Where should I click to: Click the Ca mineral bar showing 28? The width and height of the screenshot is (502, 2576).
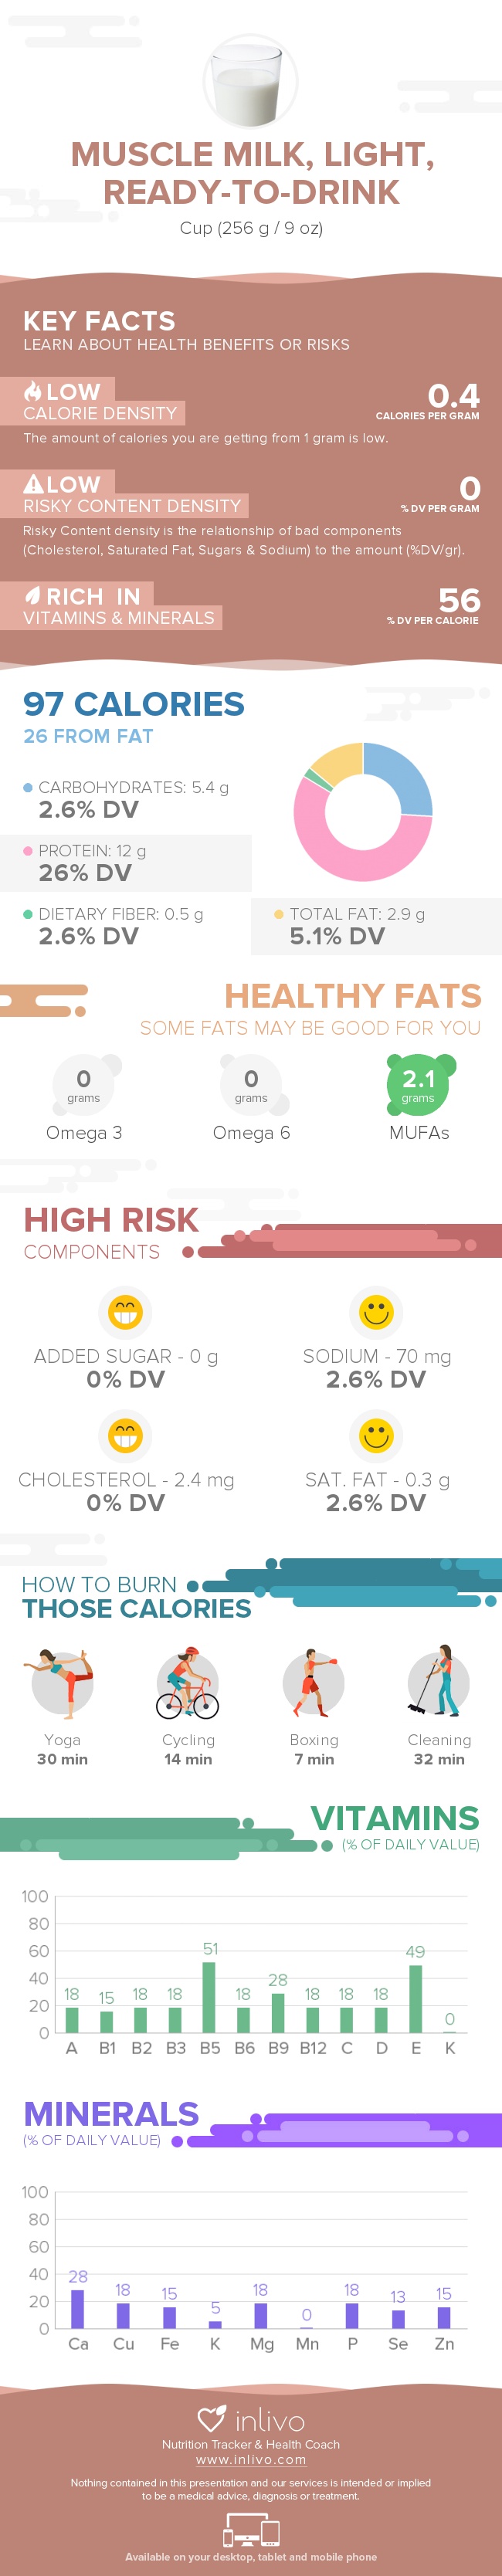tap(78, 2308)
